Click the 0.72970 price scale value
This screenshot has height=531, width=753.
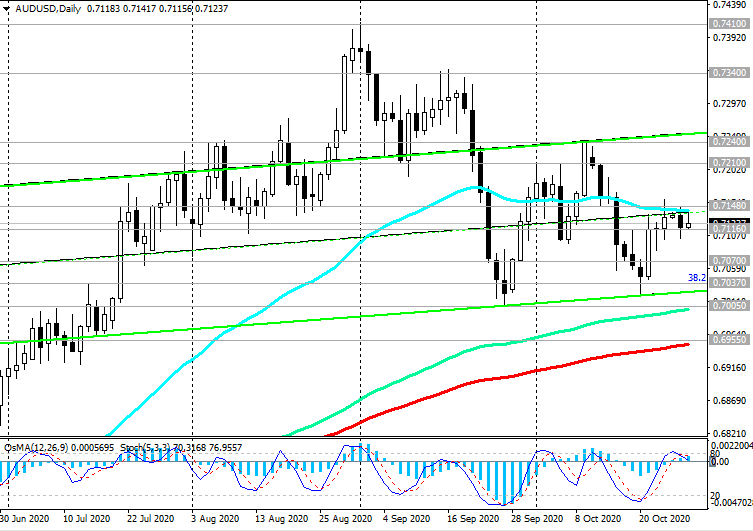coord(729,104)
